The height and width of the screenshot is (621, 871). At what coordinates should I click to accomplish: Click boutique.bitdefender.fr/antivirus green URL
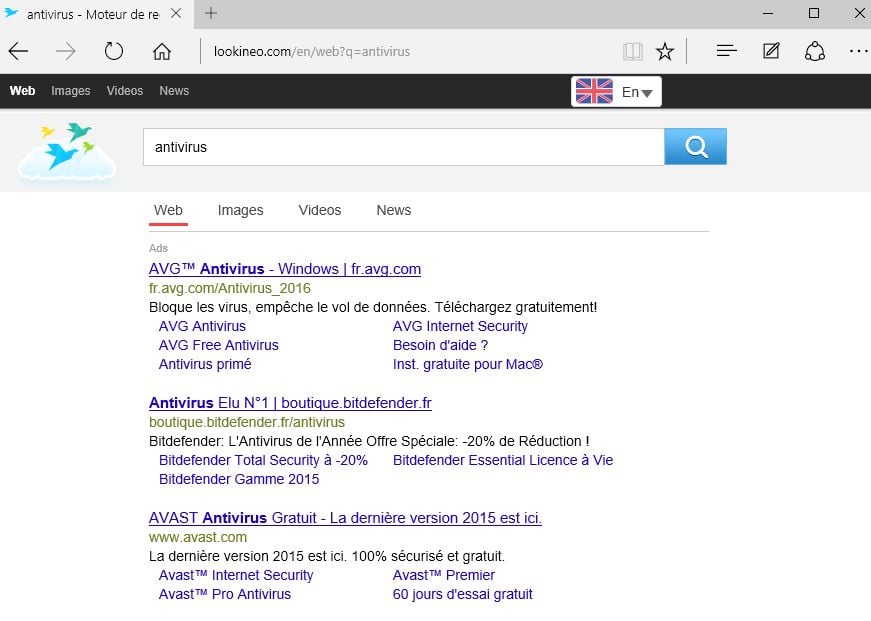click(247, 422)
